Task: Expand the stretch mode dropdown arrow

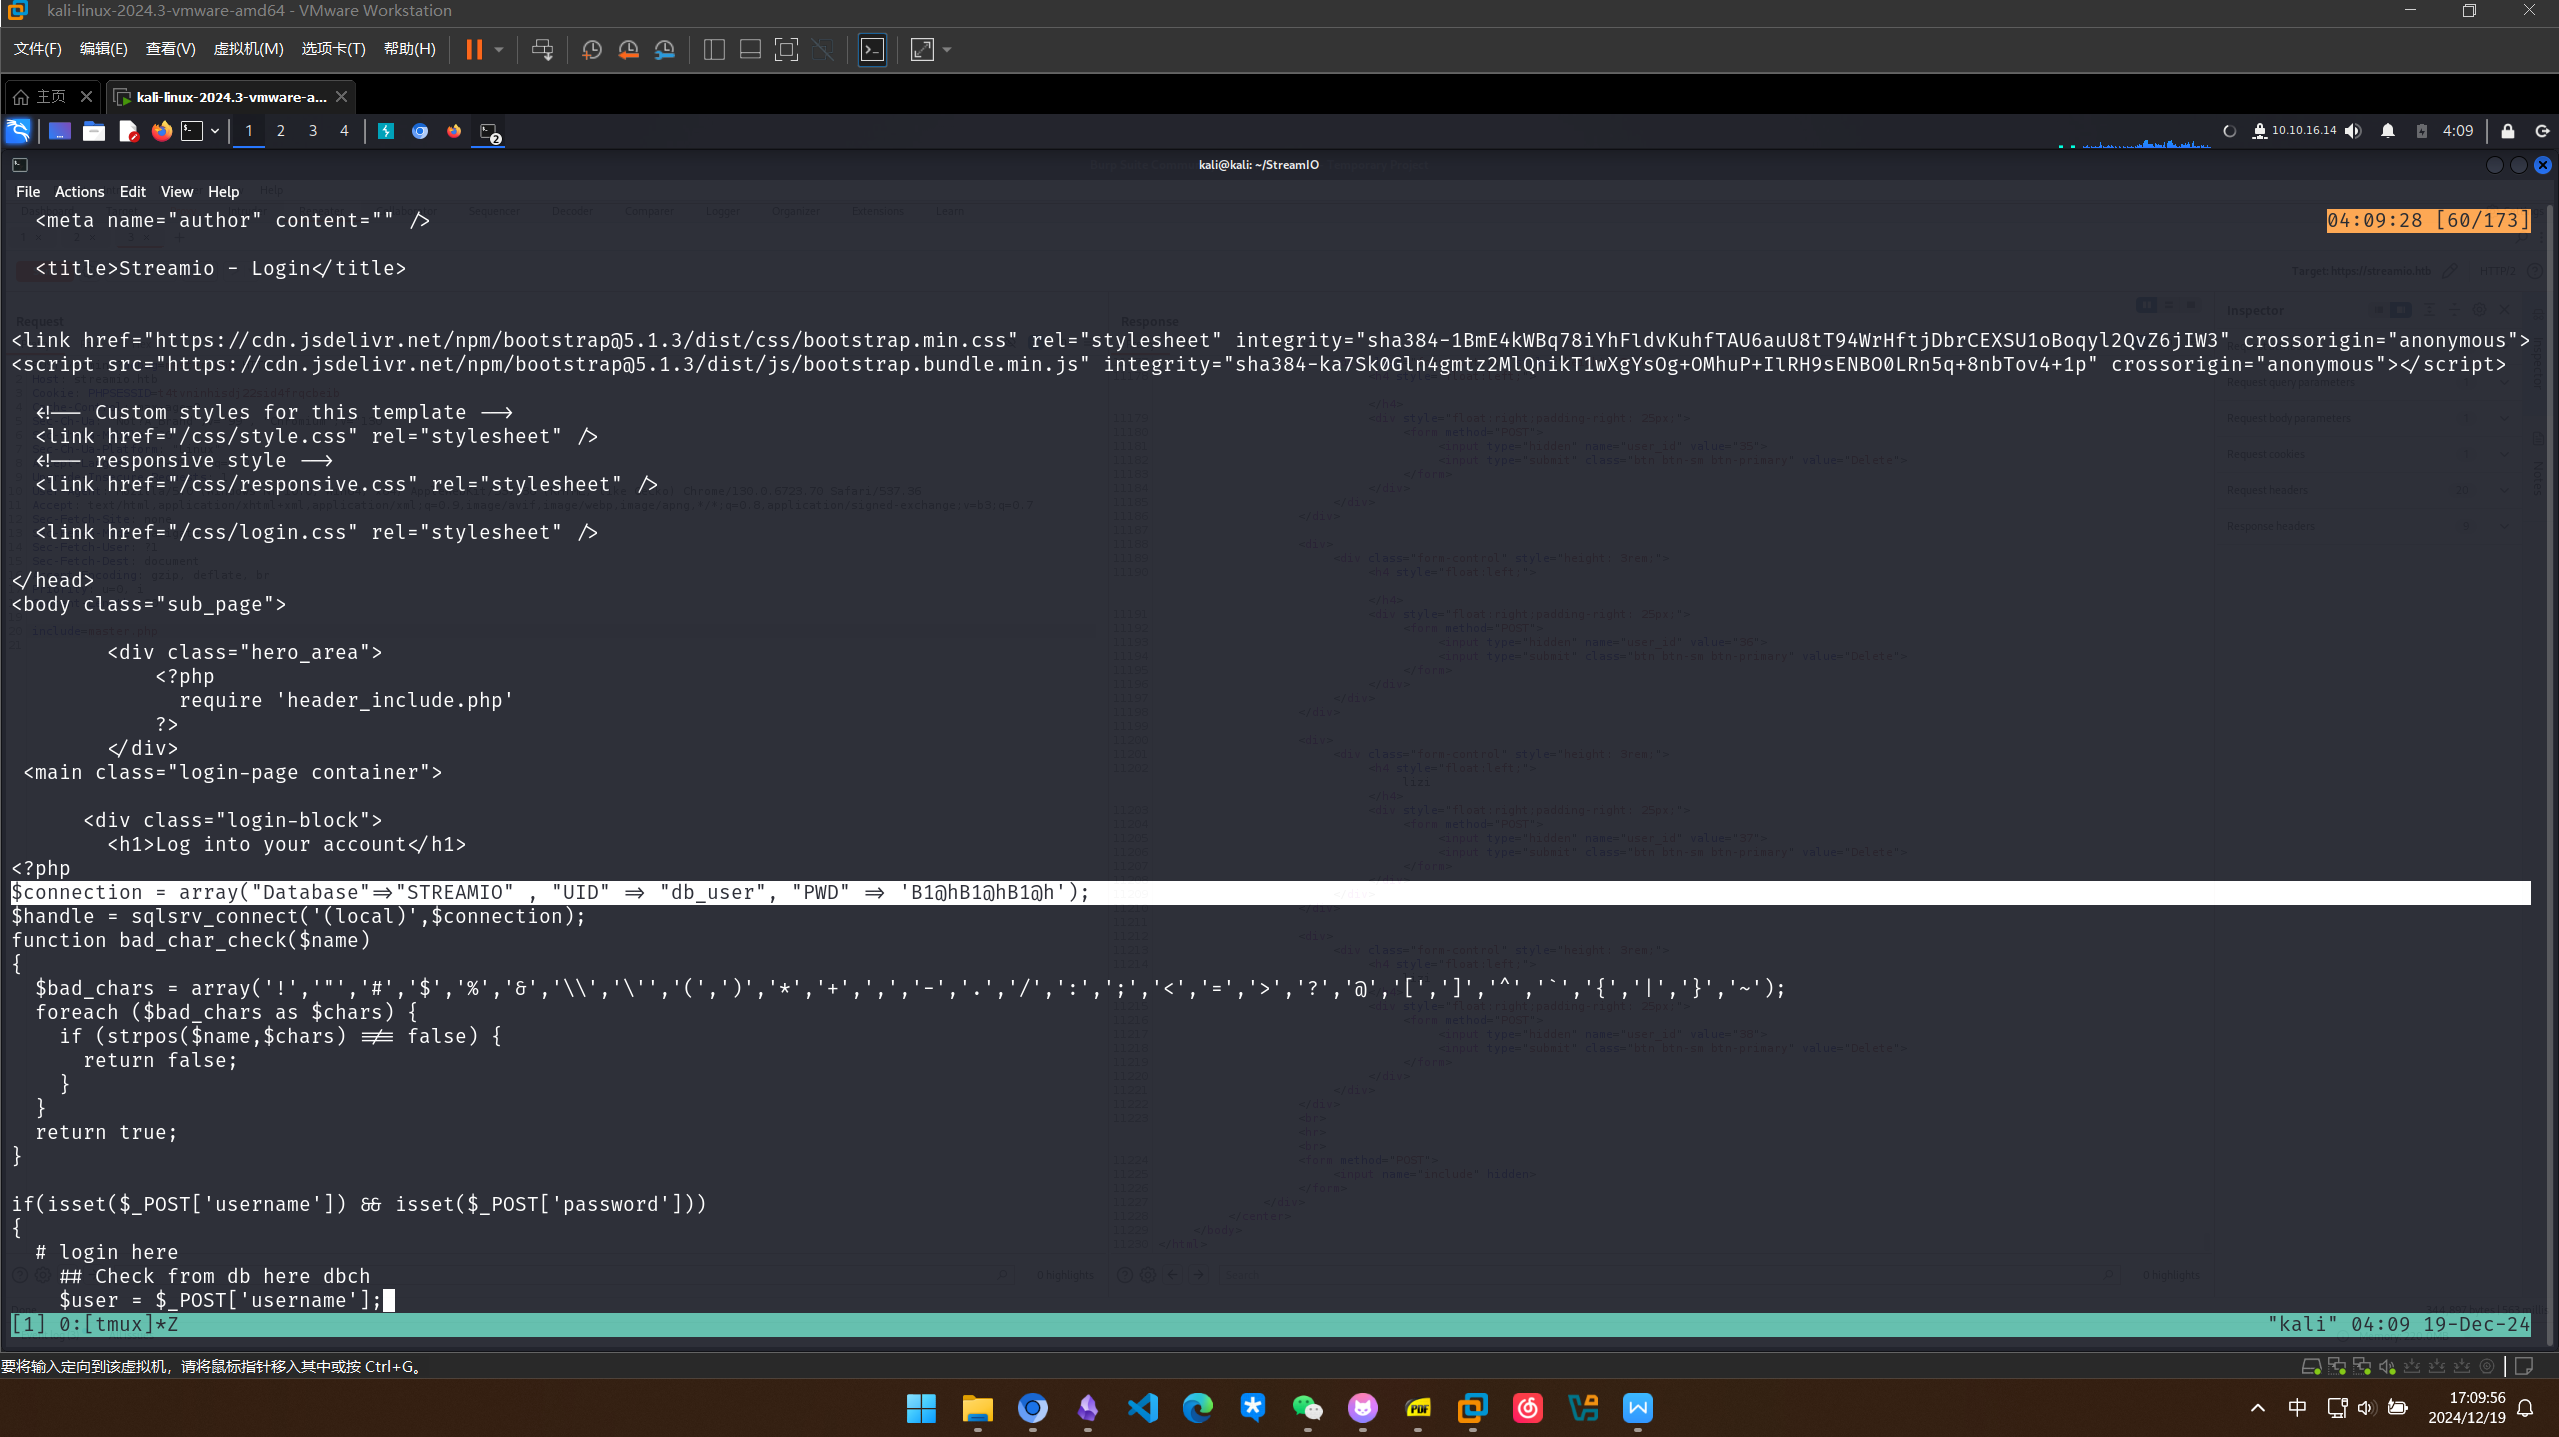Action: (x=947, y=49)
